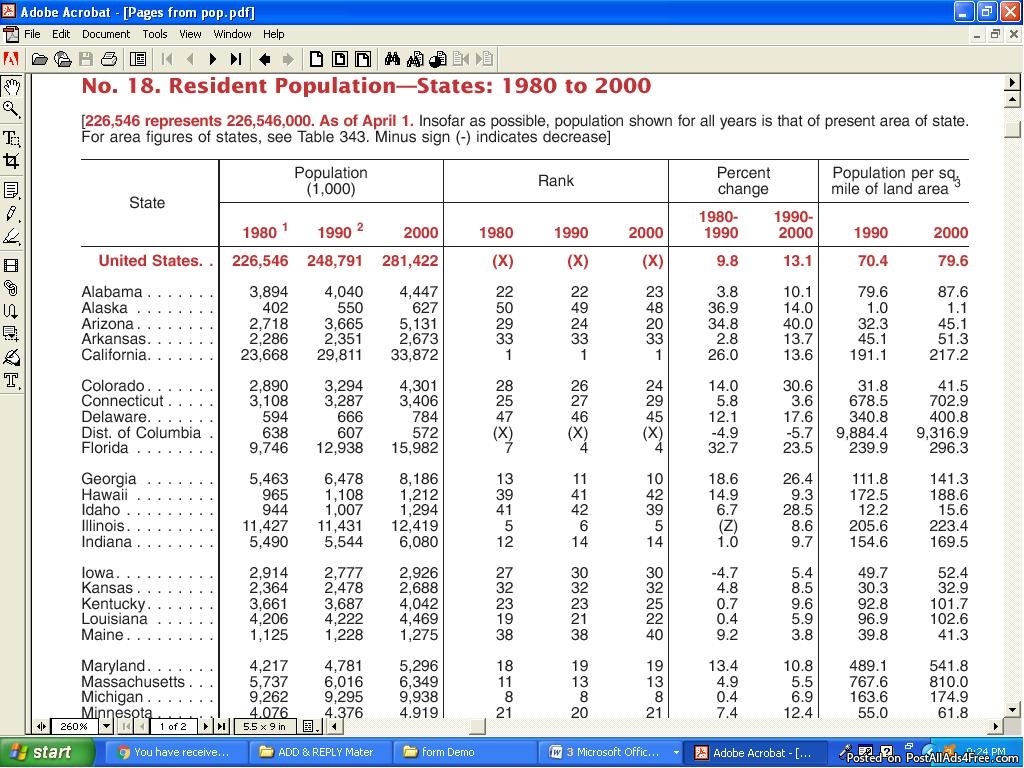This screenshot has width=1024, height=768.
Task: Click the Open file folder icon
Action: 39,59
